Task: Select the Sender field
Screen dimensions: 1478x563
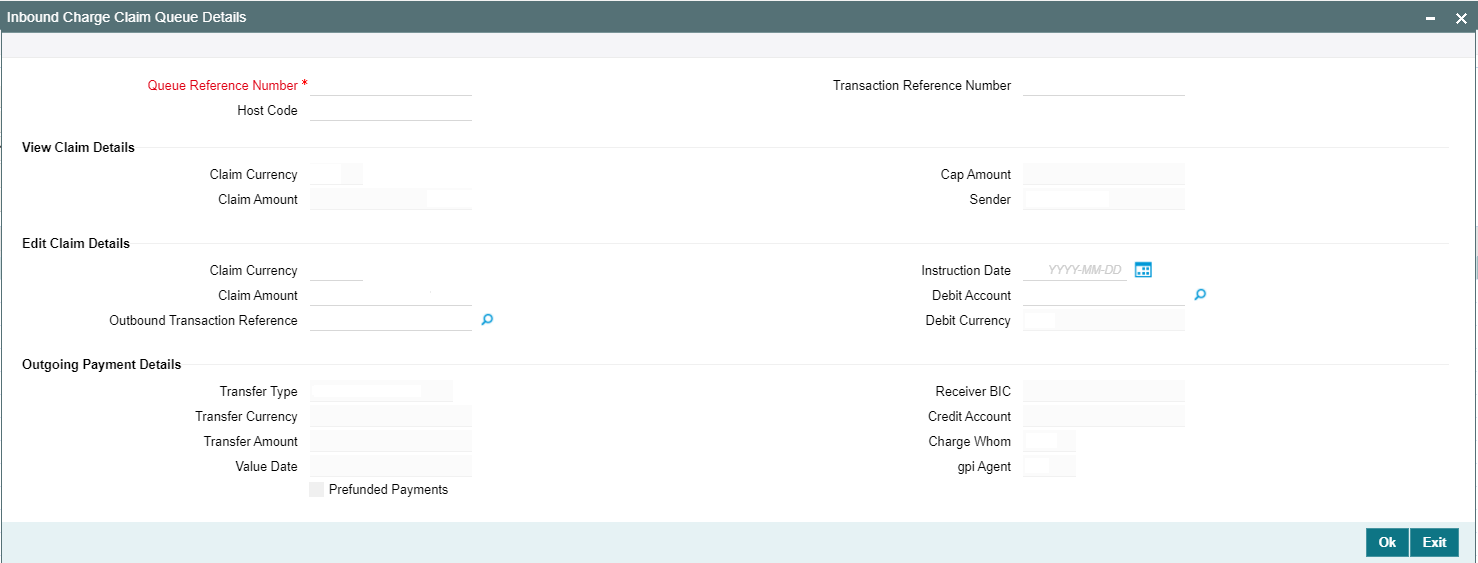Action: coord(1104,199)
